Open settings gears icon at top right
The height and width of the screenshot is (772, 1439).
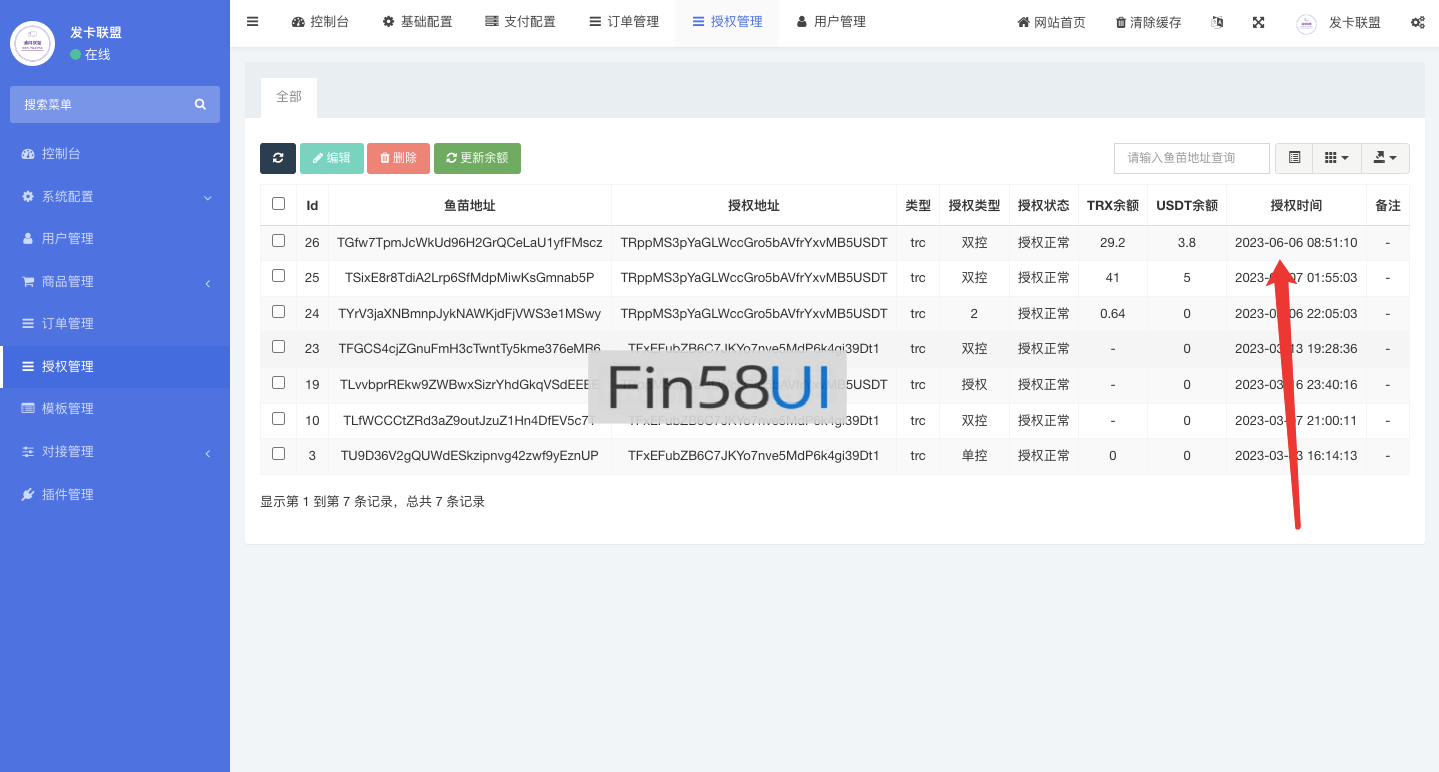click(1417, 22)
